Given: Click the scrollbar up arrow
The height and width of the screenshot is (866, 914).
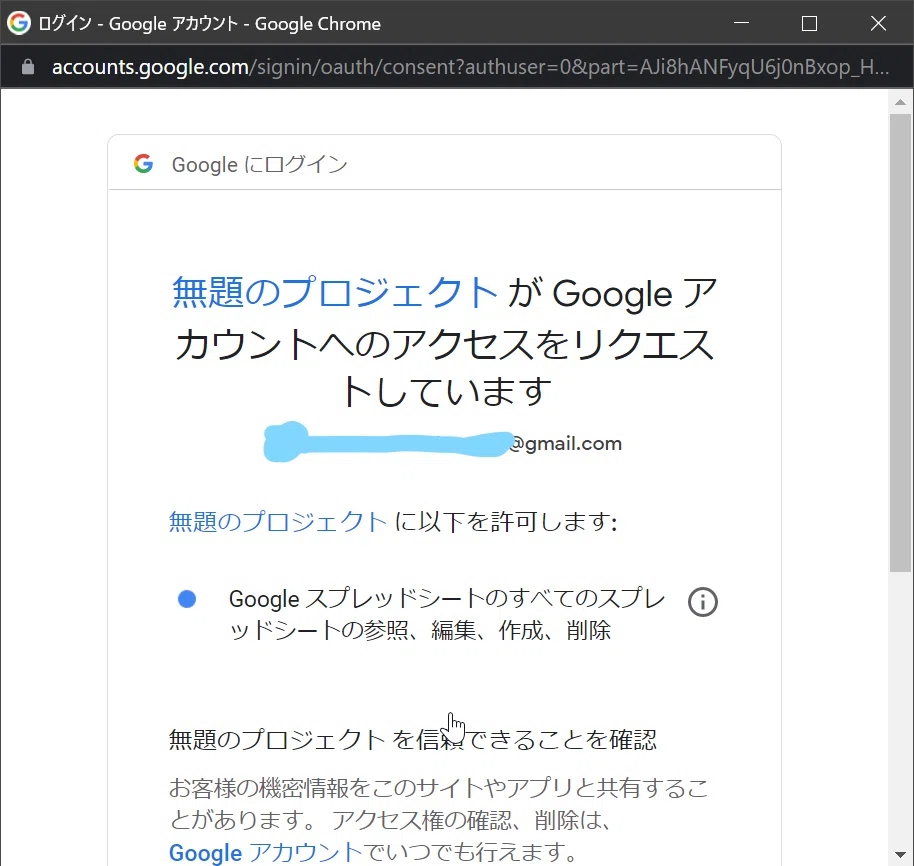Looking at the screenshot, I should (901, 102).
